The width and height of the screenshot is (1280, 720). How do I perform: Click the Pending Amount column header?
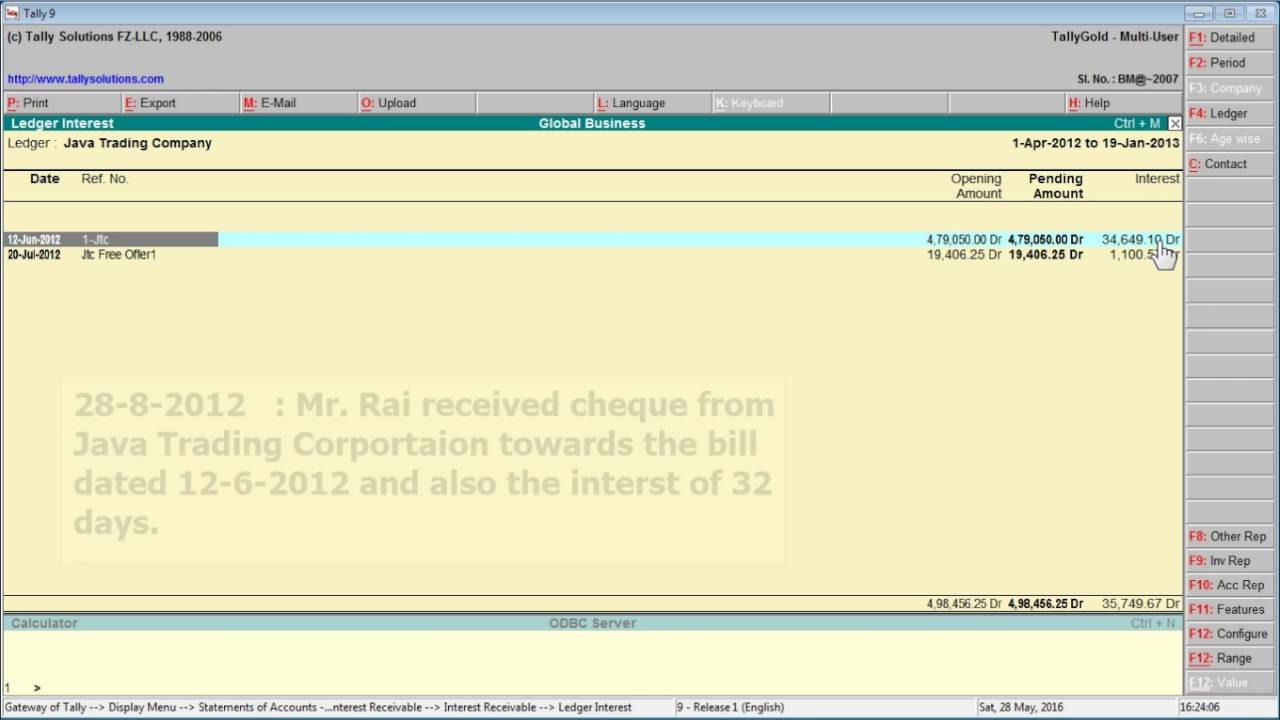[1056, 186]
